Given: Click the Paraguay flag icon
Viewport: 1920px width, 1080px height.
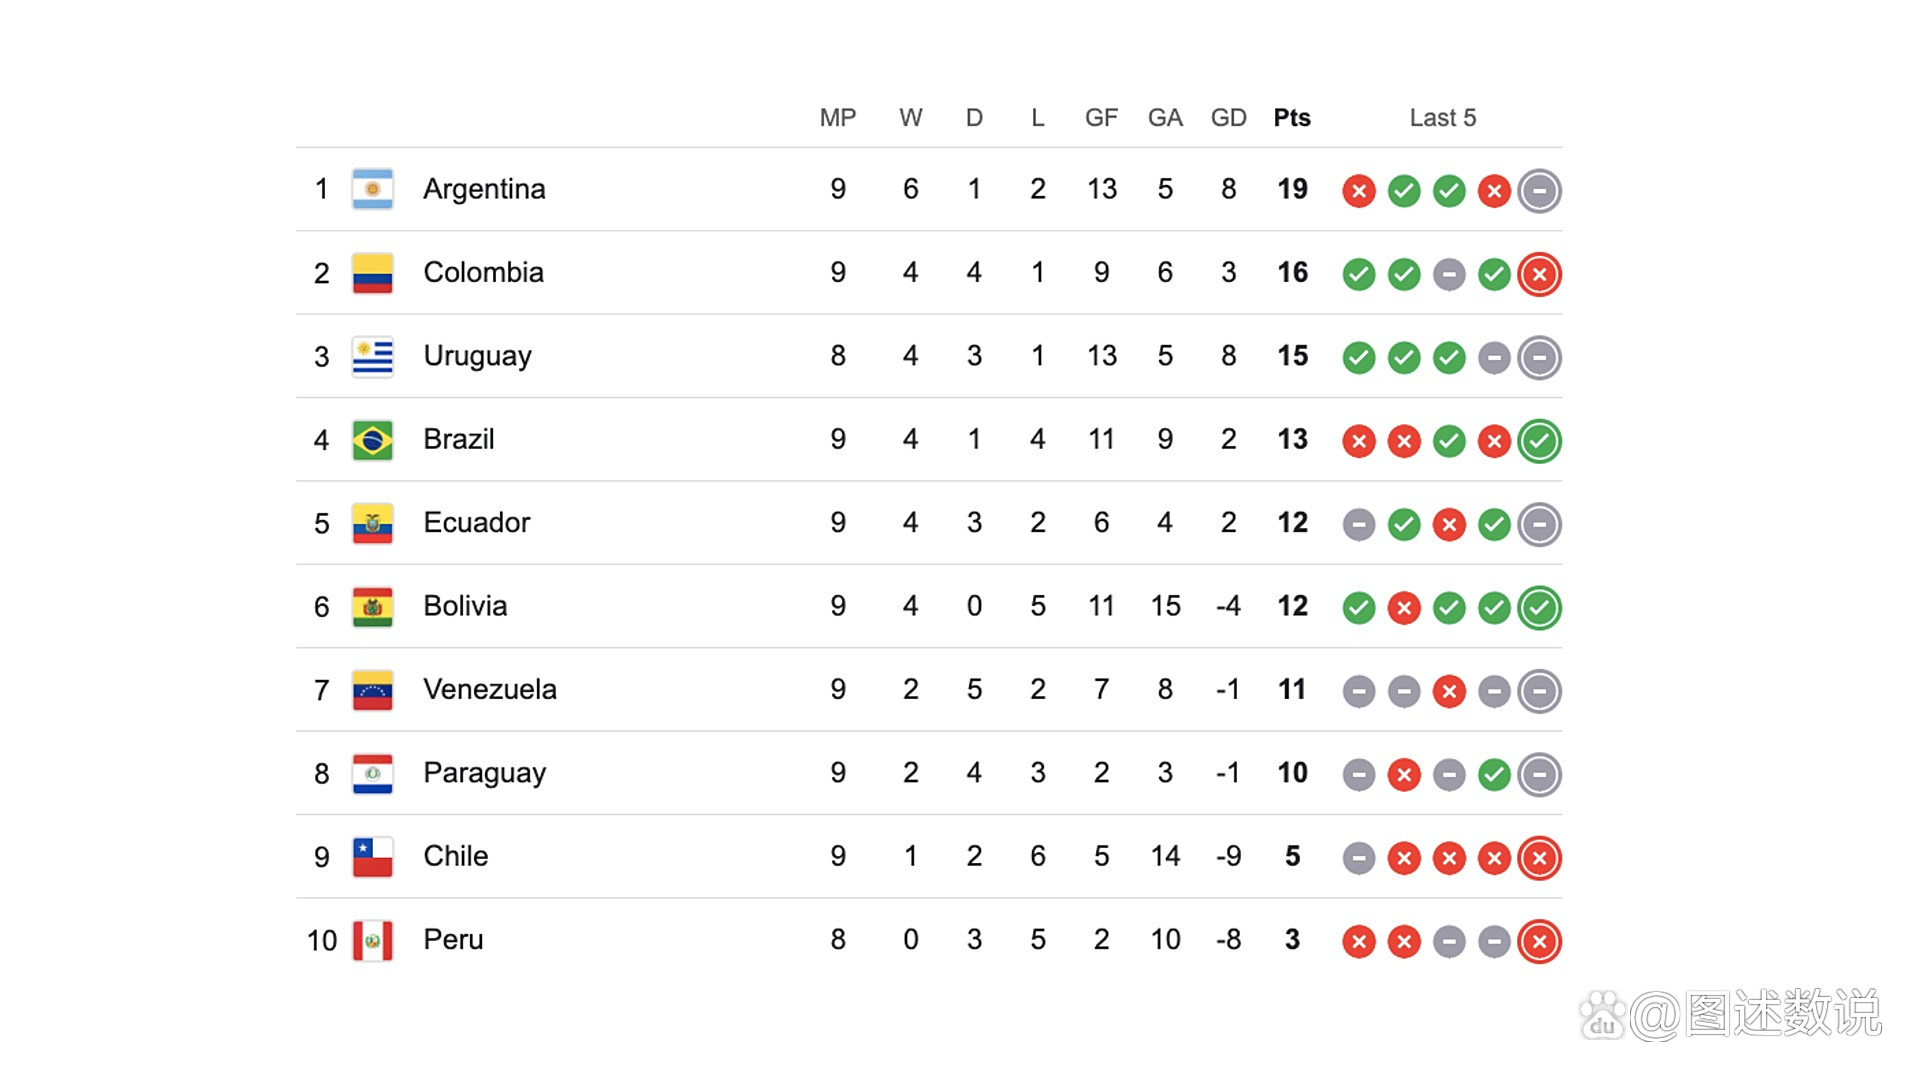Looking at the screenshot, I should pyautogui.click(x=372, y=774).
